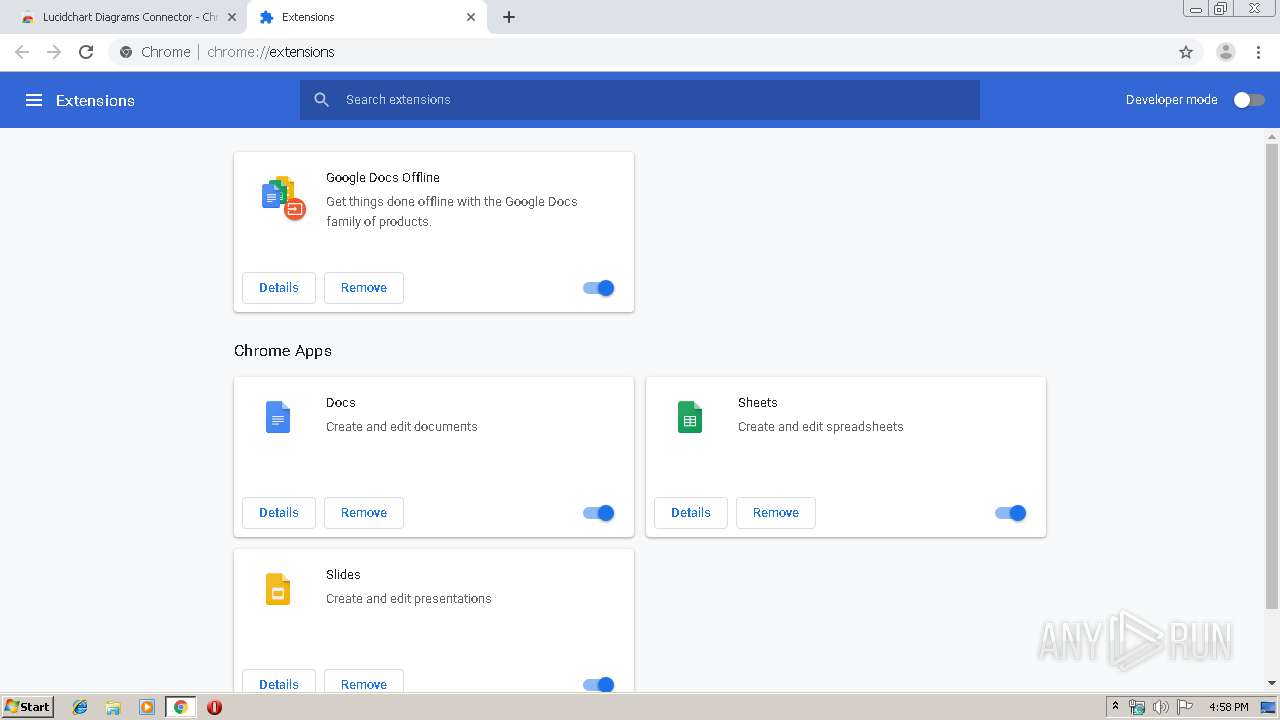Click the Extensions page title text
Screen dimensions: 1280x720
coord(95,100)
